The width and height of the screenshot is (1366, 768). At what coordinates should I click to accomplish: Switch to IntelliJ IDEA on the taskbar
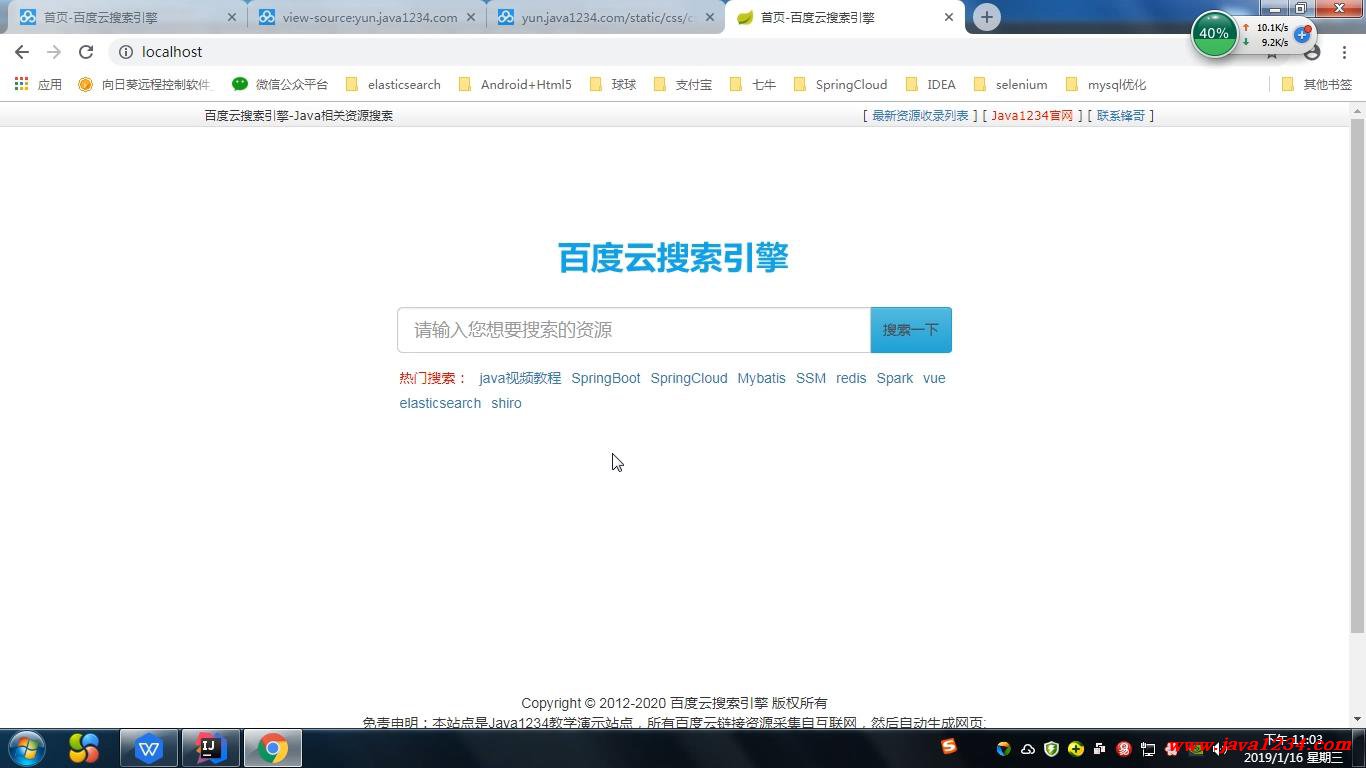point(211,748)
